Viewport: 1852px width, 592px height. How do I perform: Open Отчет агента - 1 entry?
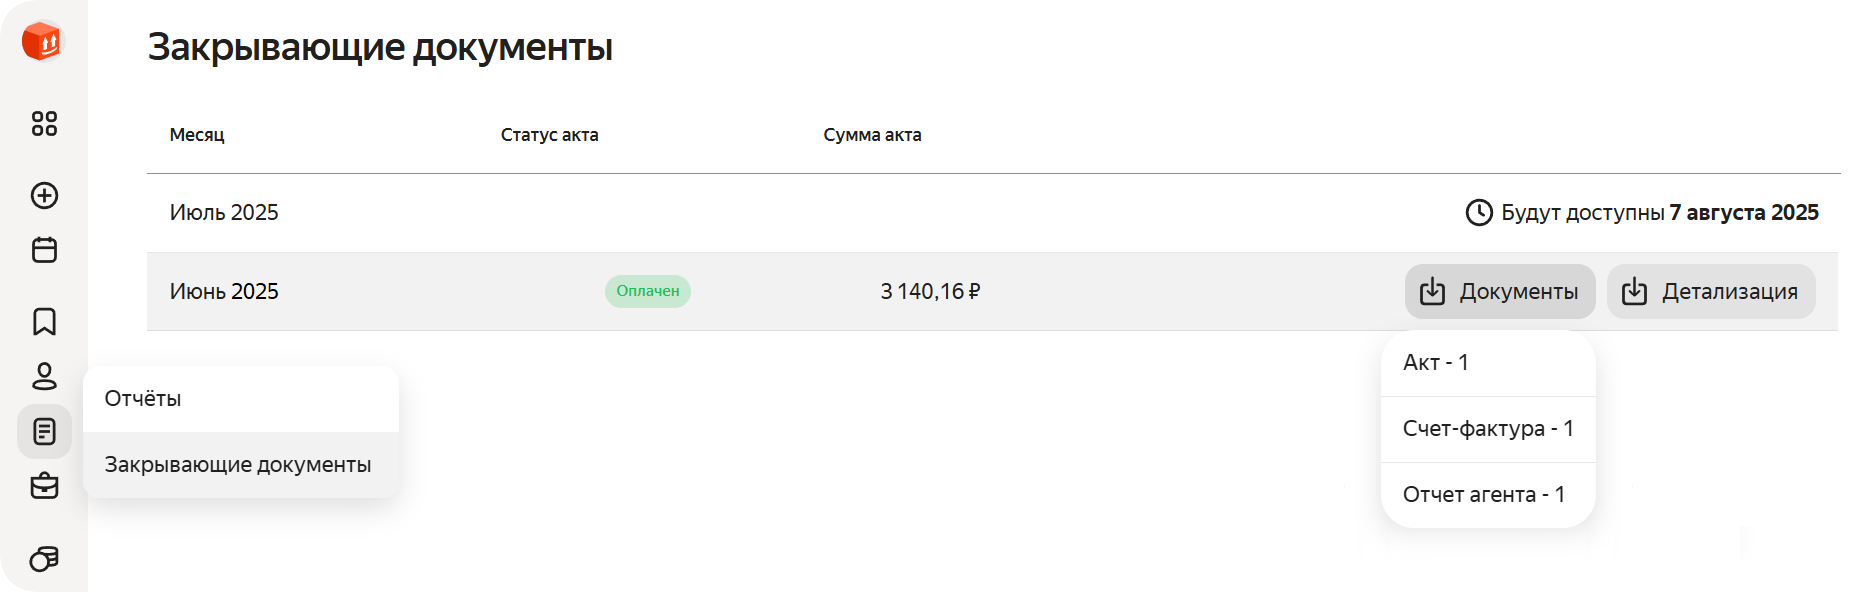tap(1484, 494)
